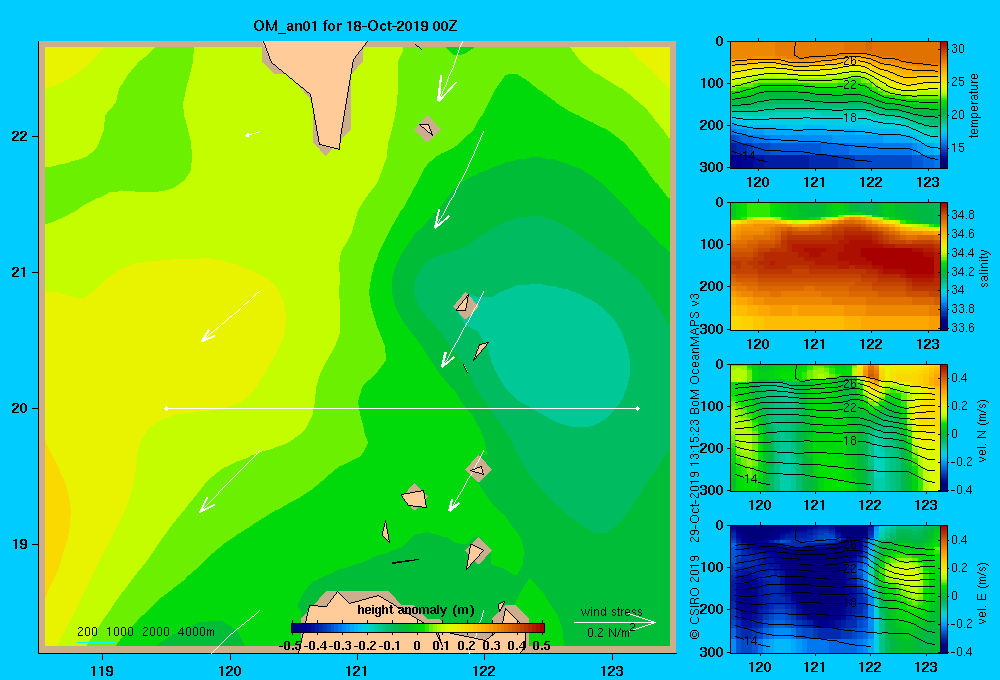This screenshot has width=1000, height=680.
Task: Open the salinity depth section plot
Action: 834,266
